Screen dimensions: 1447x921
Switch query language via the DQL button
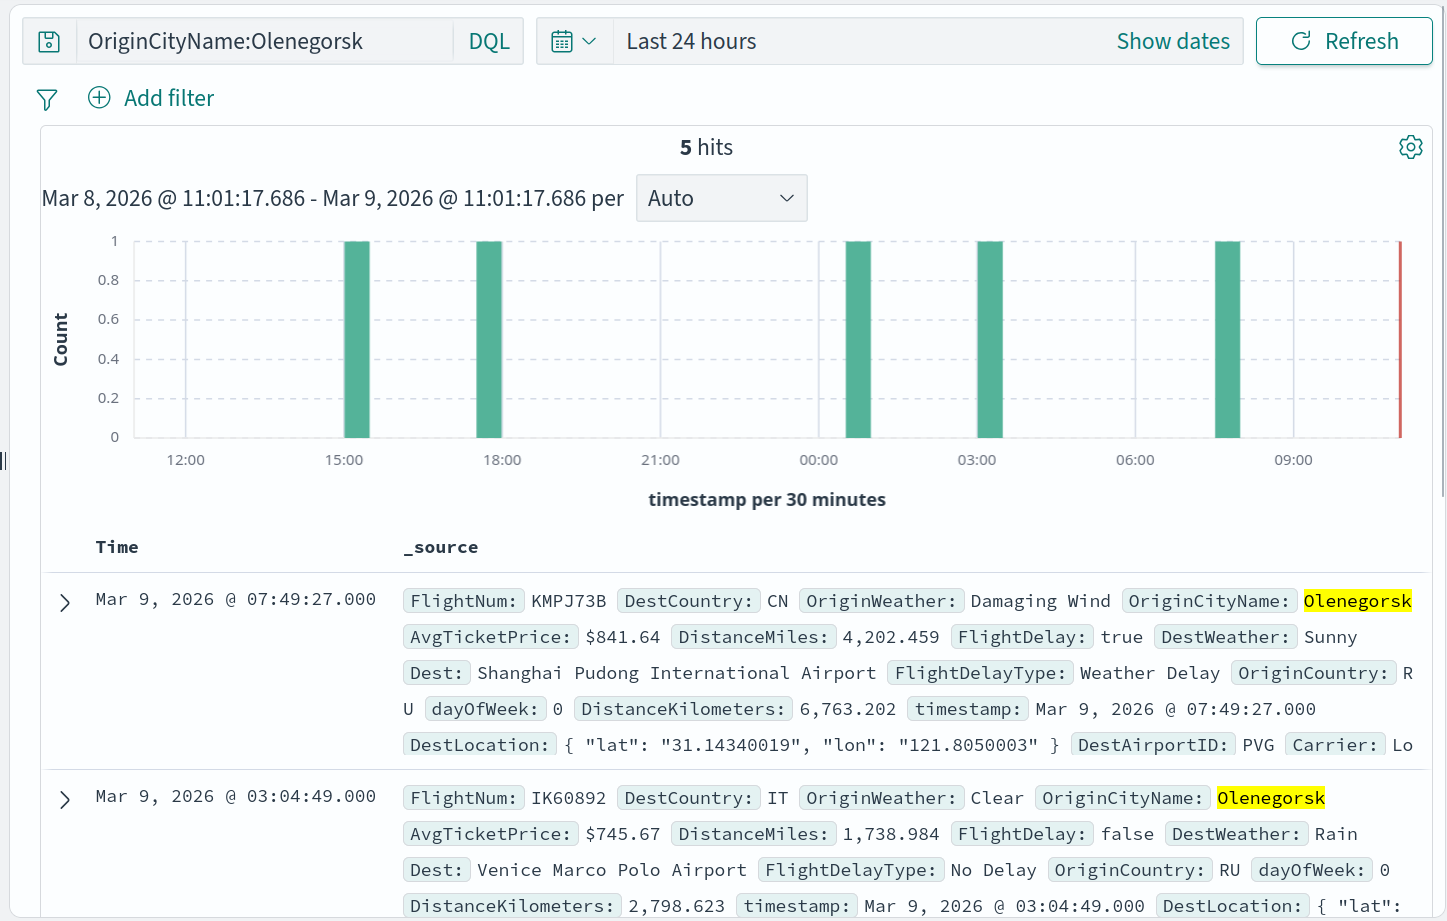[x=488, y=41]
